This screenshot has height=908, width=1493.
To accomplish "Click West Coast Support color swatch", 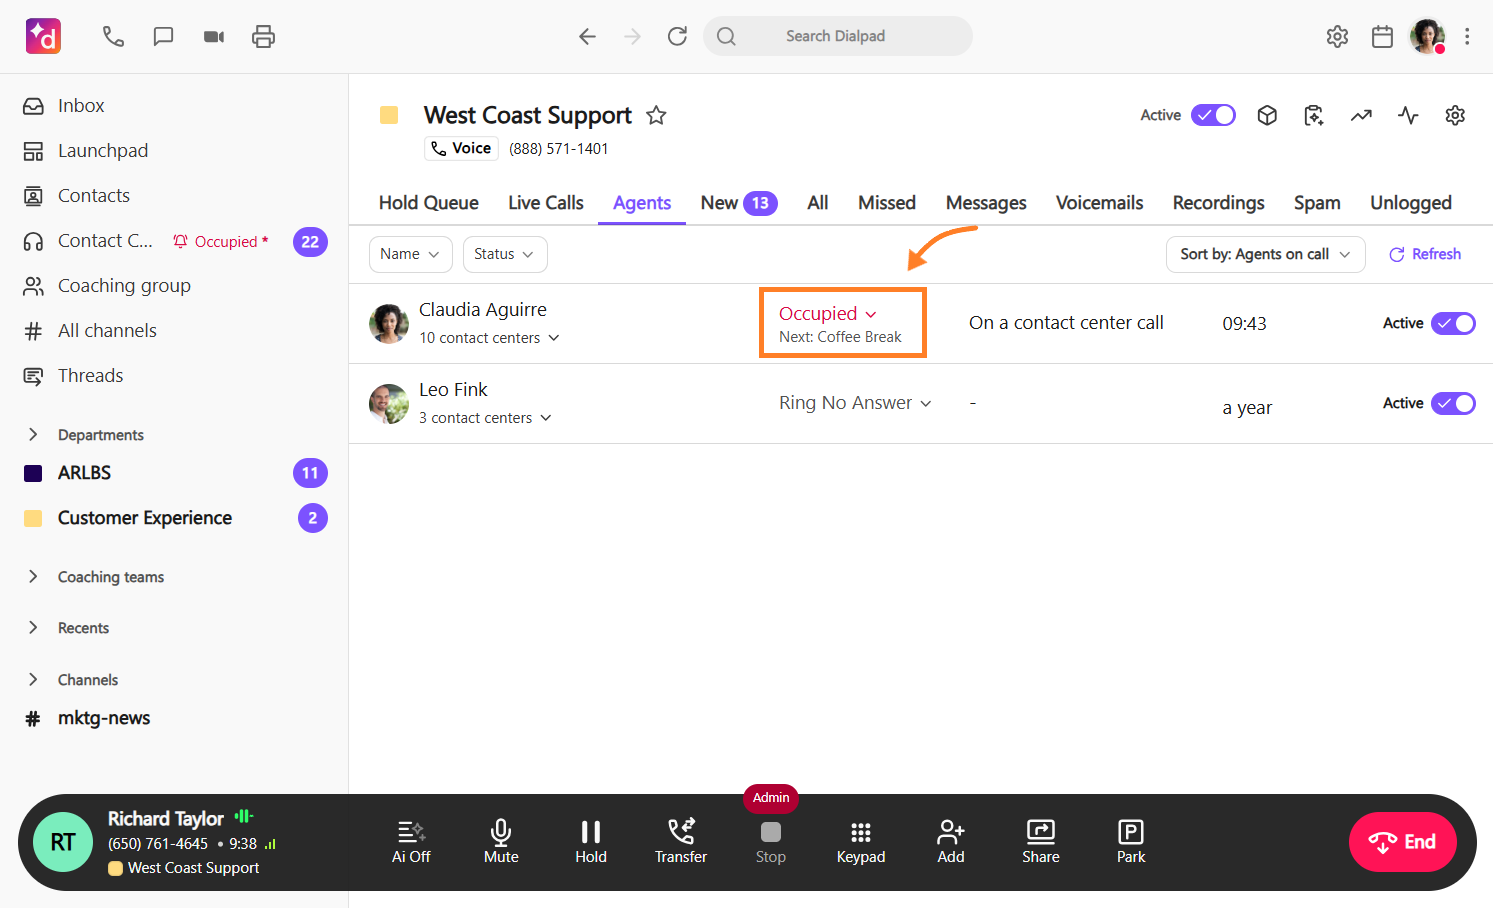I will coord(389,115).
